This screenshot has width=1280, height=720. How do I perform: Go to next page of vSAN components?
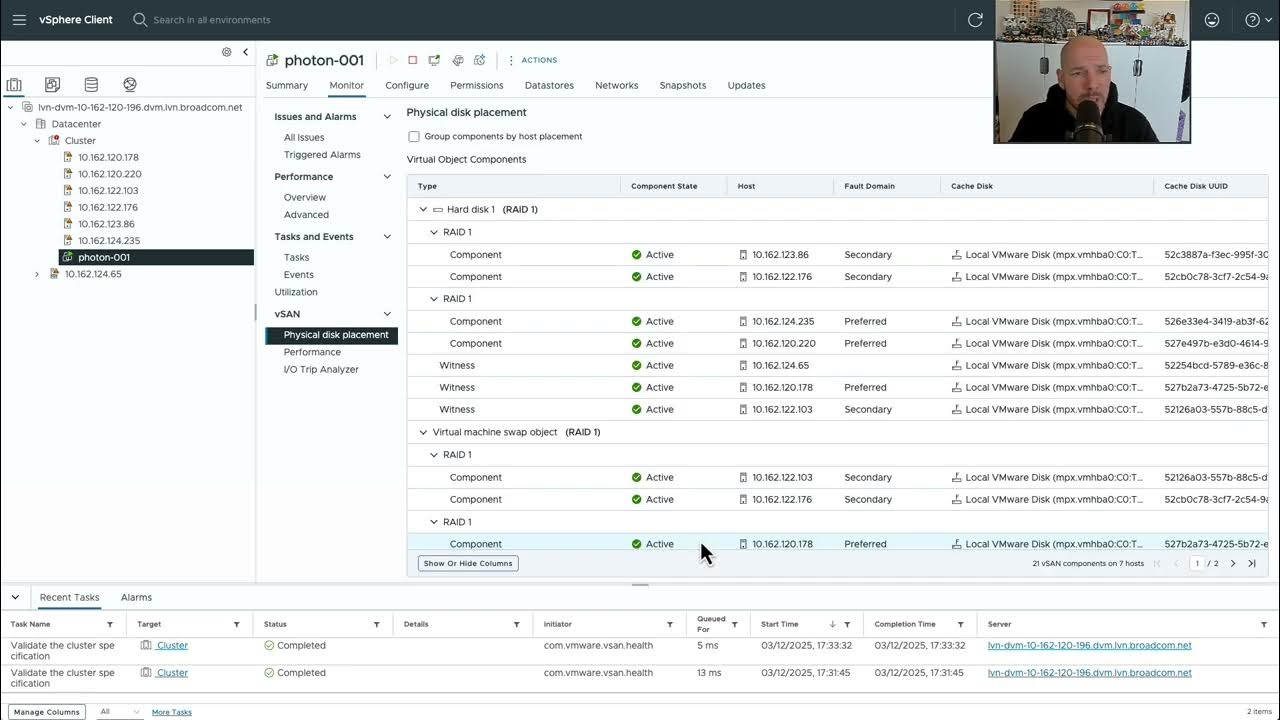(x=1232, y=564)
